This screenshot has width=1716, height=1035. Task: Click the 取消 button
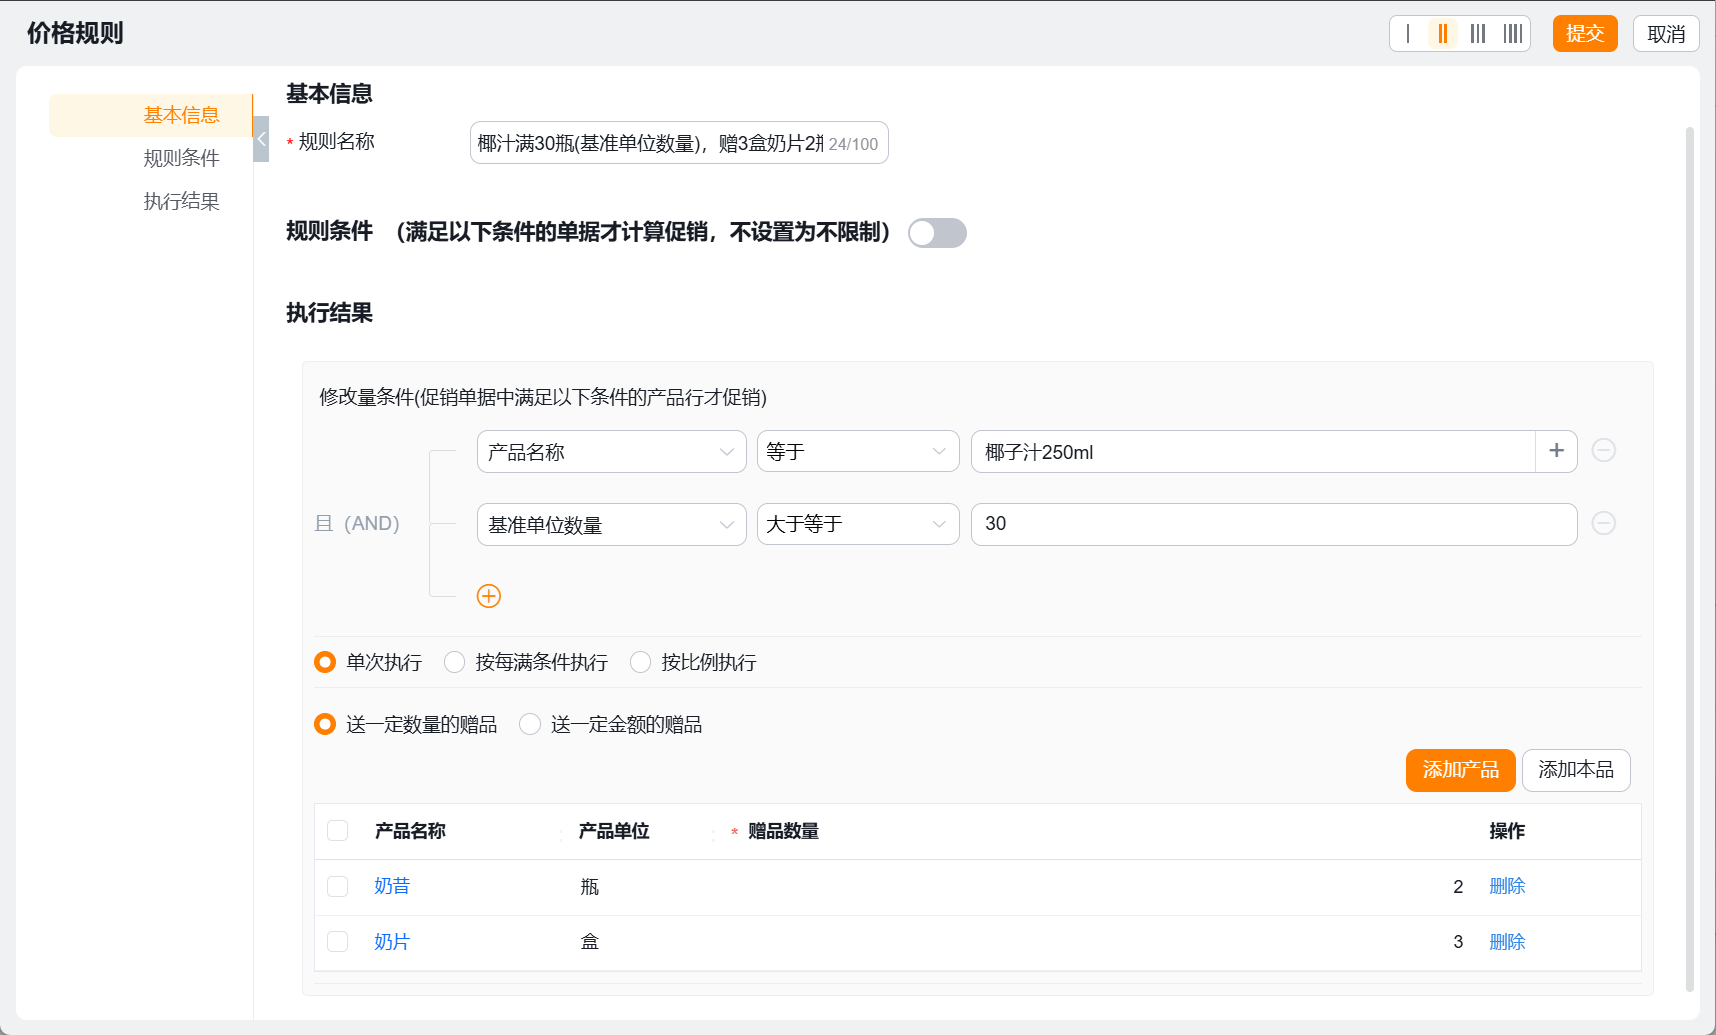click(1666, 34)
